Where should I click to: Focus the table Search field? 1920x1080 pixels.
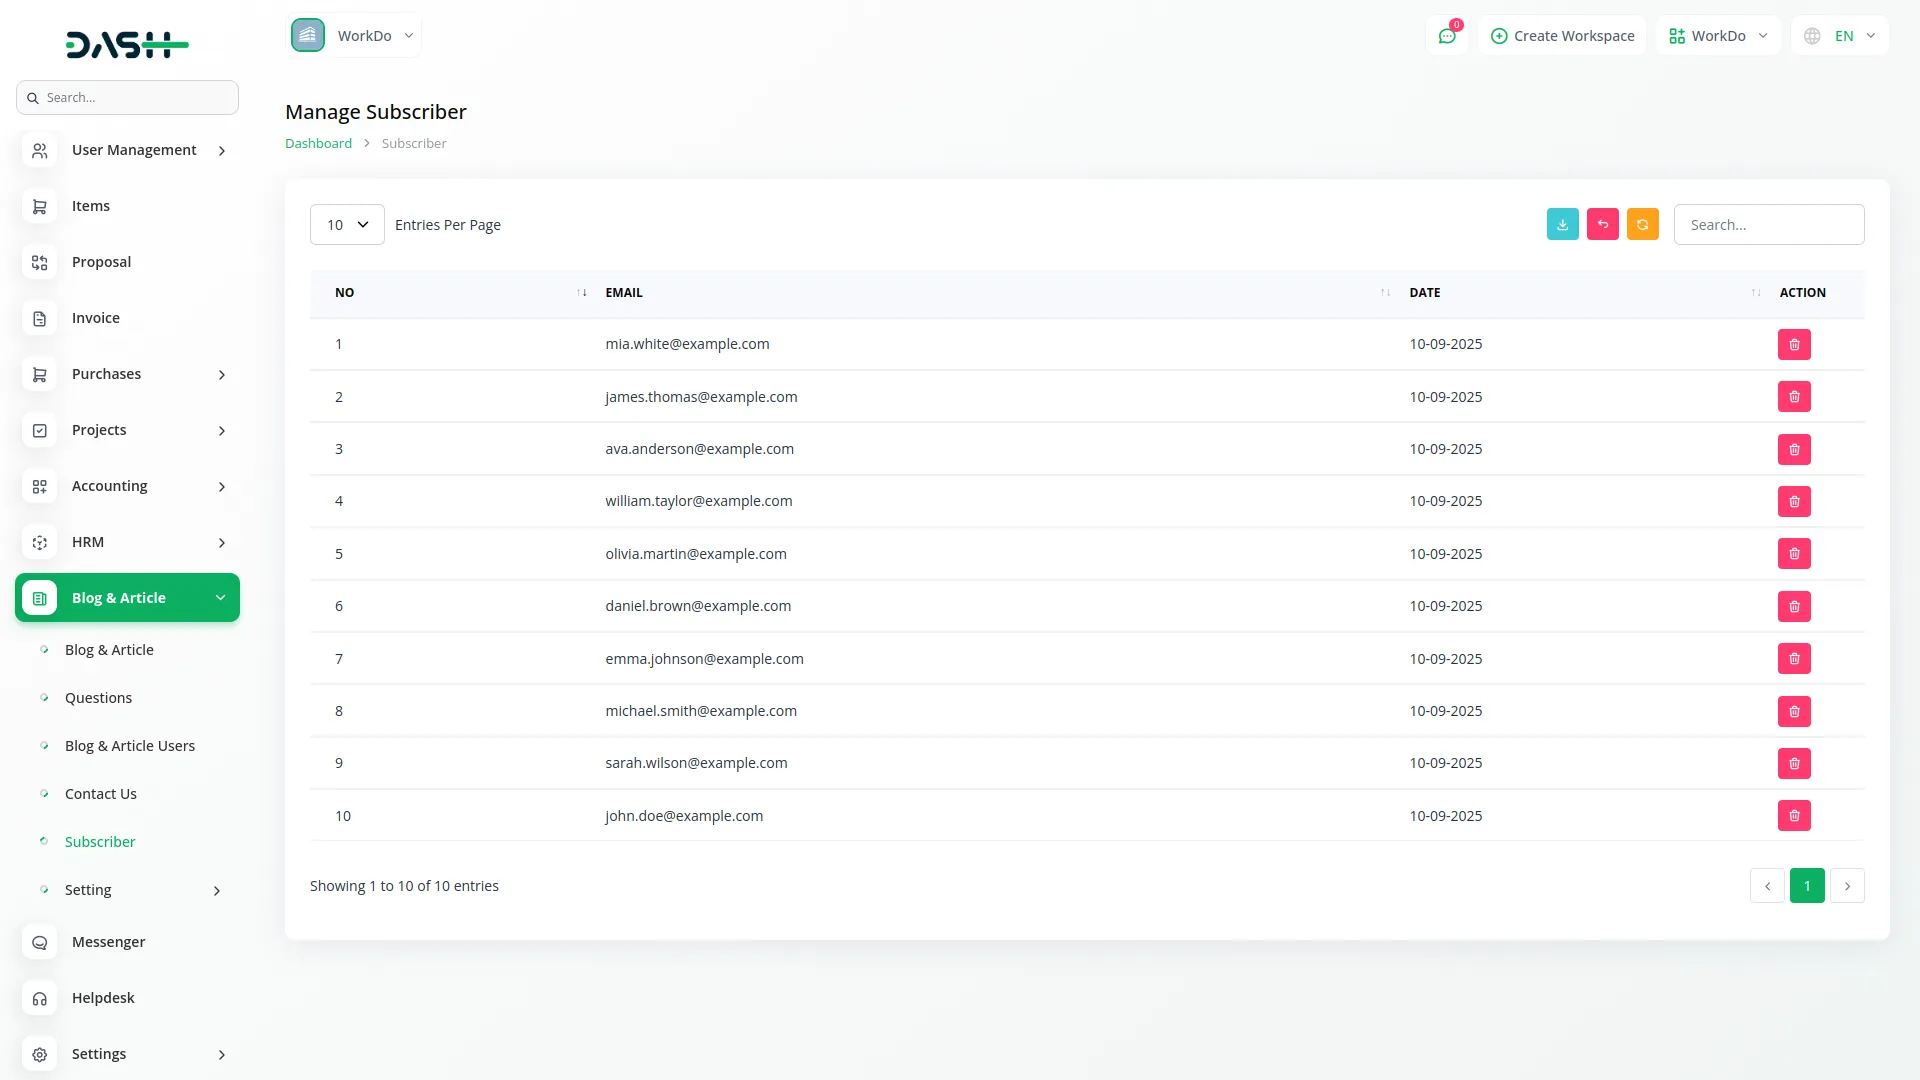coord(1768,225)
